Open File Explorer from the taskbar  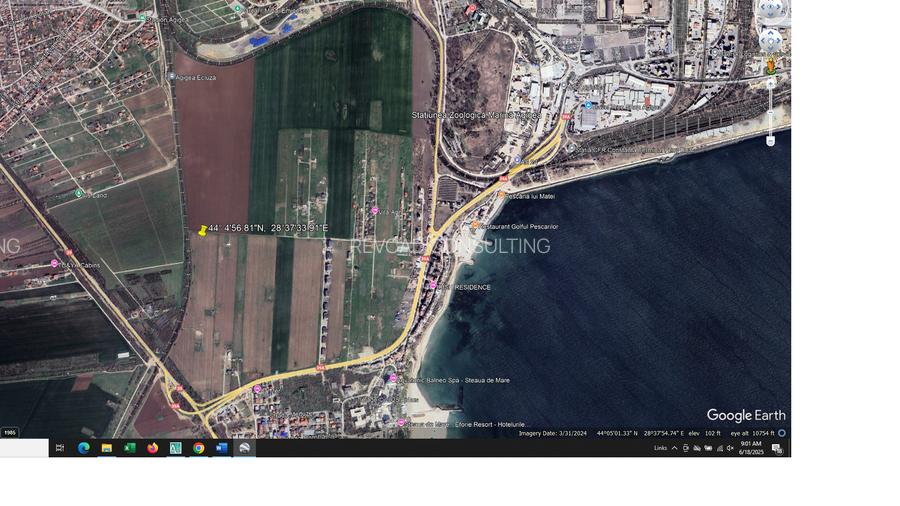pos(106,448)
